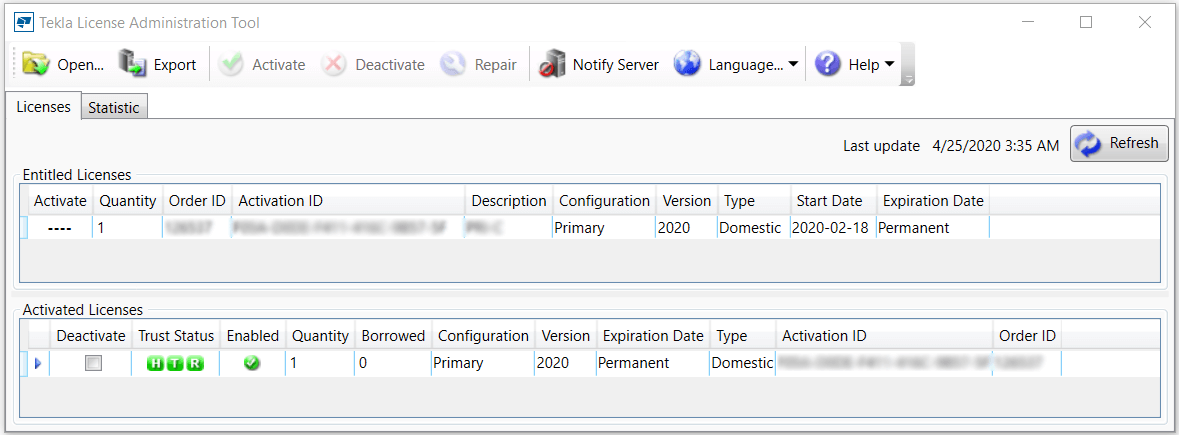Click the Borrowed column header

click(393, 335)
